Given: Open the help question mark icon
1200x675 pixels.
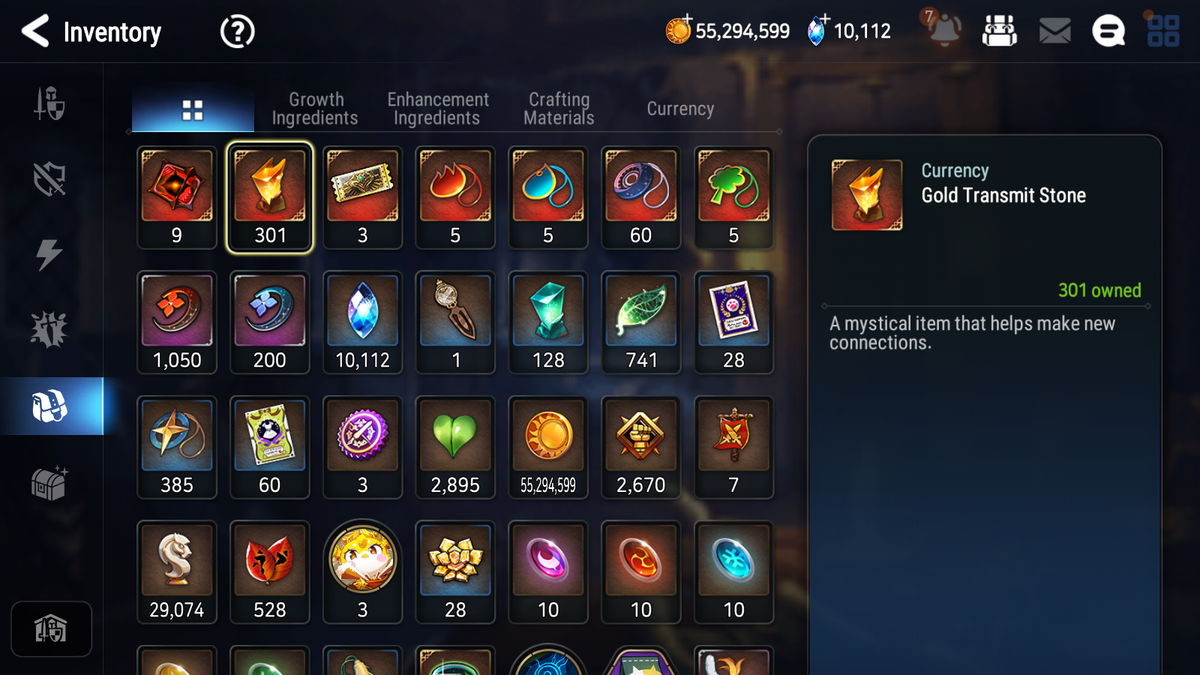Looking at the screenshot, I should point(237,32).
